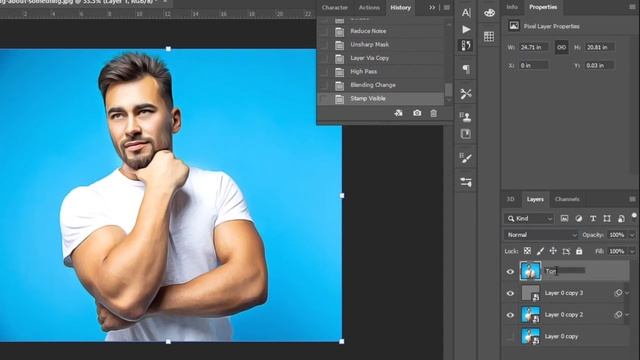The height and width of the screenshot is (360, 640).
Task: Click the Layer 0 copy 3 thumbnail
Action: coord(531,293)
